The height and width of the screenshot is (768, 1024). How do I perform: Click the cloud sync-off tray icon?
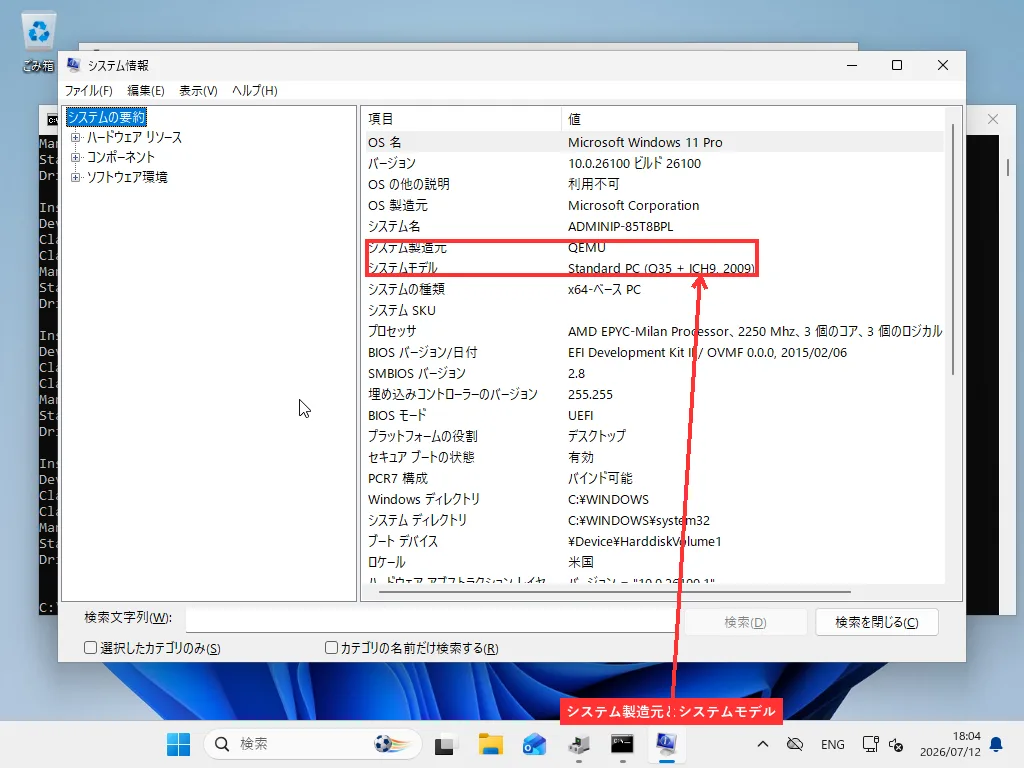tap(795, 744)
